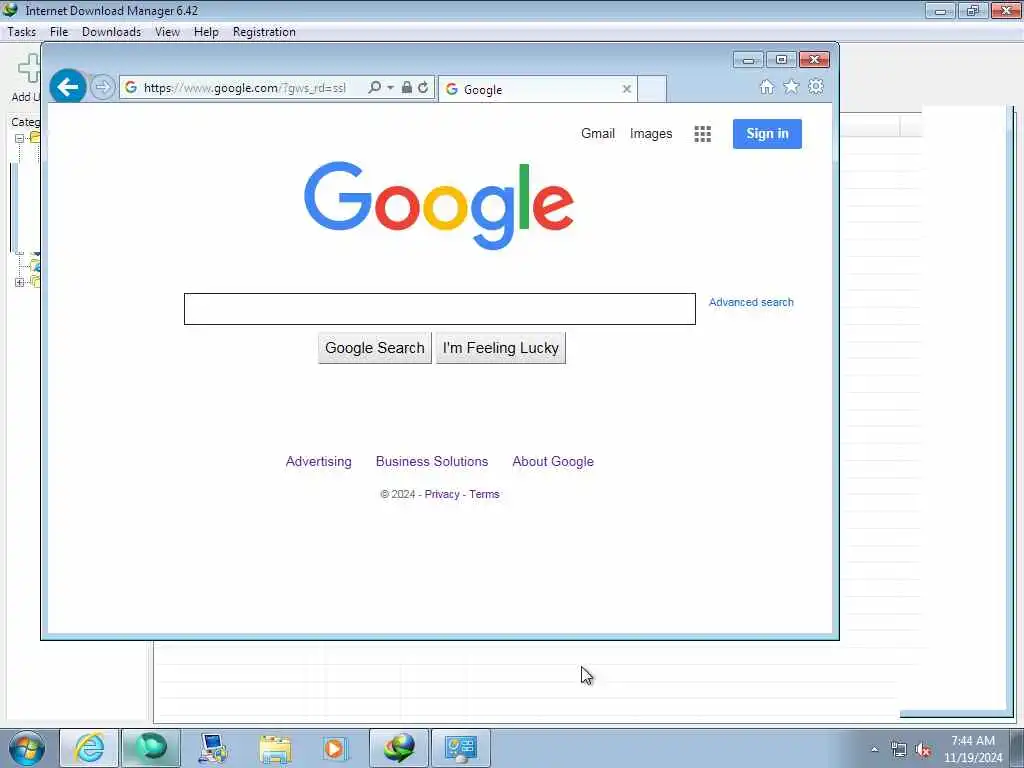
Task: Open the Help menu in IDM
Action: tap(206, 32)
